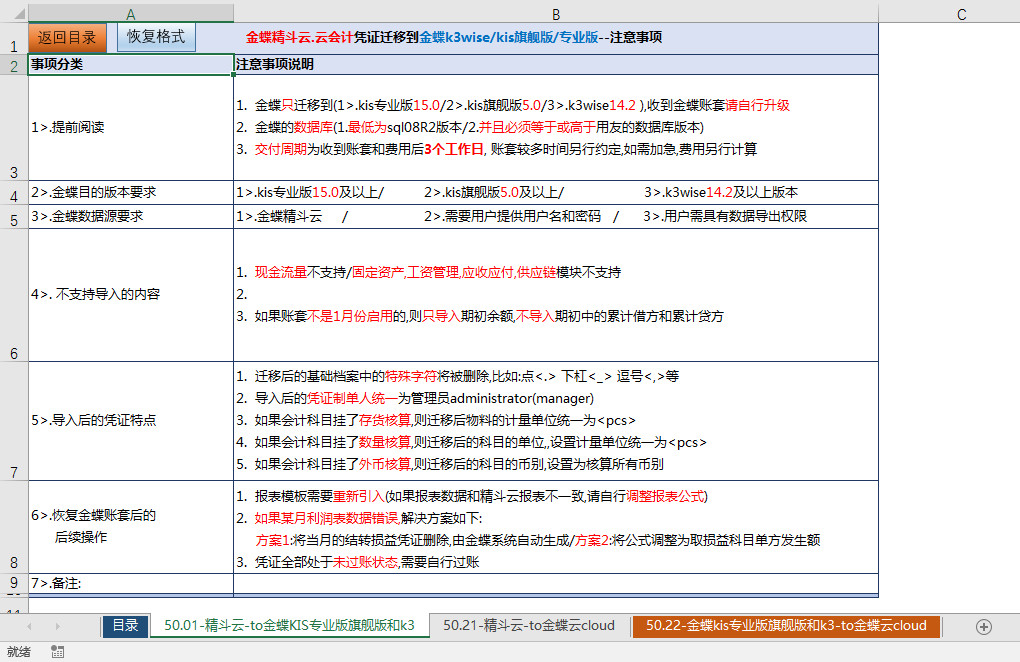Screen dimensions: 1020x662
Task: Add a new sheet with plus icon
Action: point(983,626)
